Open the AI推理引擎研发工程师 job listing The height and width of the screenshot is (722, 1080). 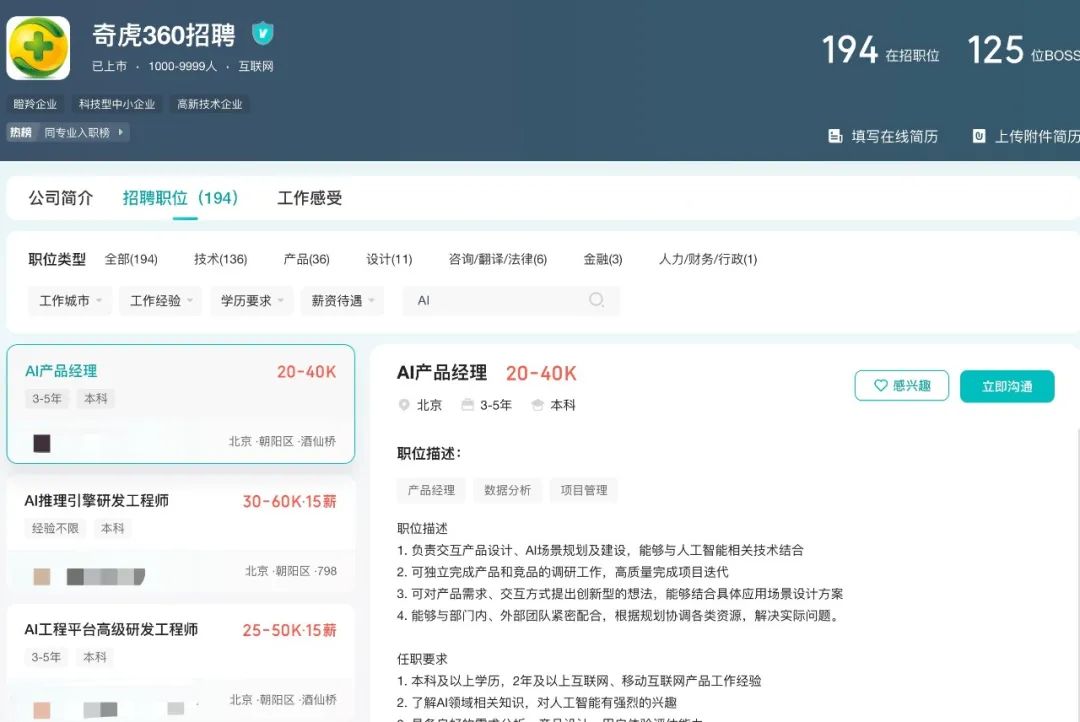pos(97,501)
